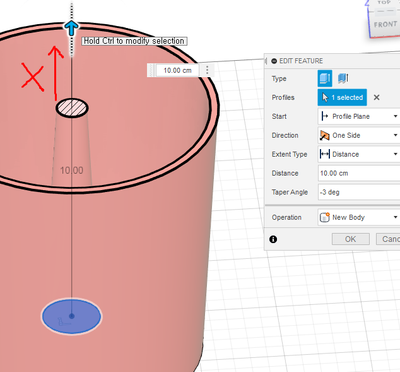The width and height of the screenshot is (400, 372).
Task: Open the Start 'Profile Plane' dropdown
Action: [359, 116]
